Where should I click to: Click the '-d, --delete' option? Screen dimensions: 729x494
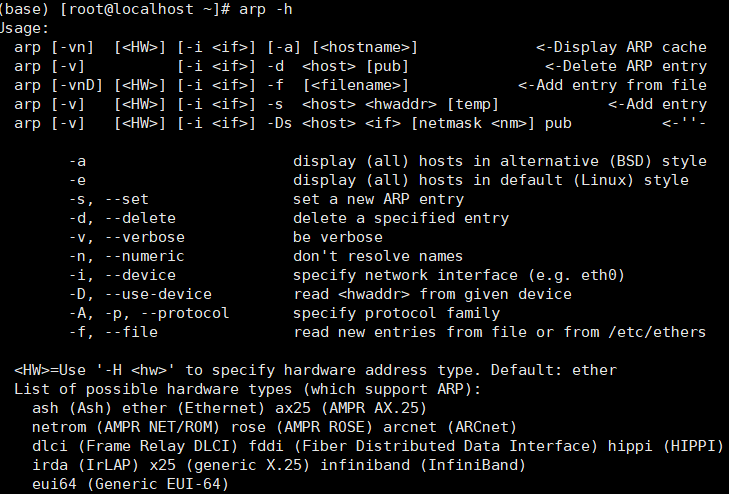(x=122, y=218)
